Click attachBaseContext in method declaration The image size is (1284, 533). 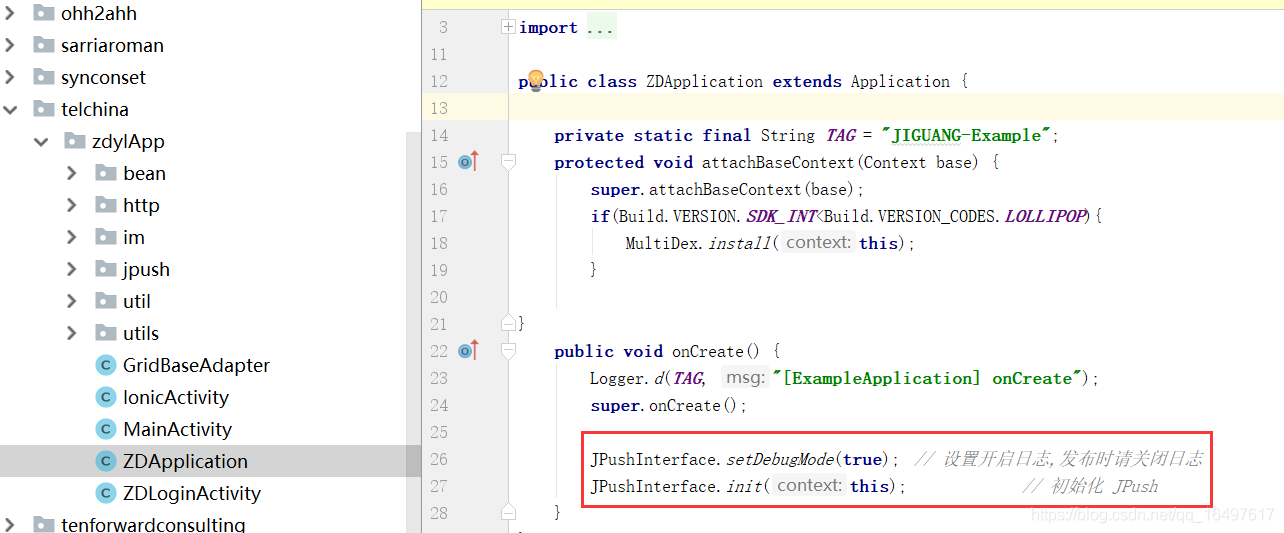[x=778, y=162]
